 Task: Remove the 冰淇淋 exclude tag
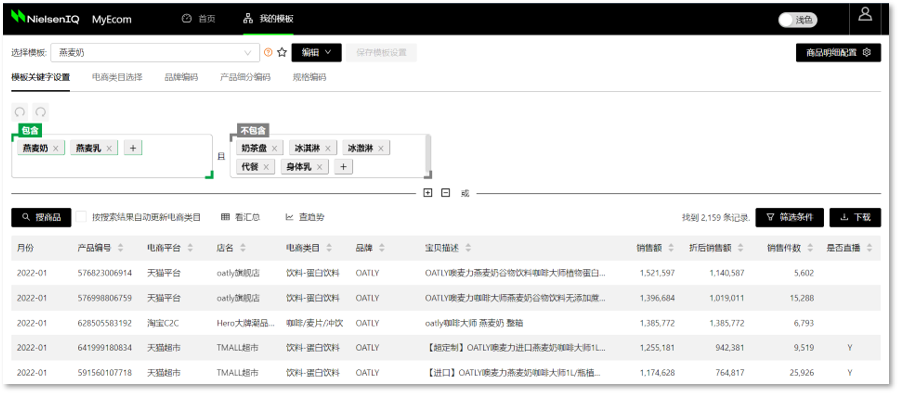328,148
